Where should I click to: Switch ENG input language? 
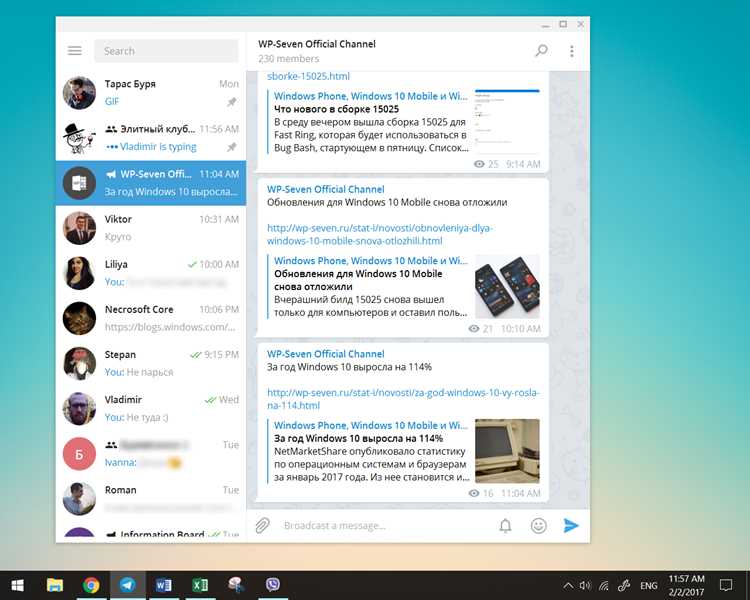649,586
